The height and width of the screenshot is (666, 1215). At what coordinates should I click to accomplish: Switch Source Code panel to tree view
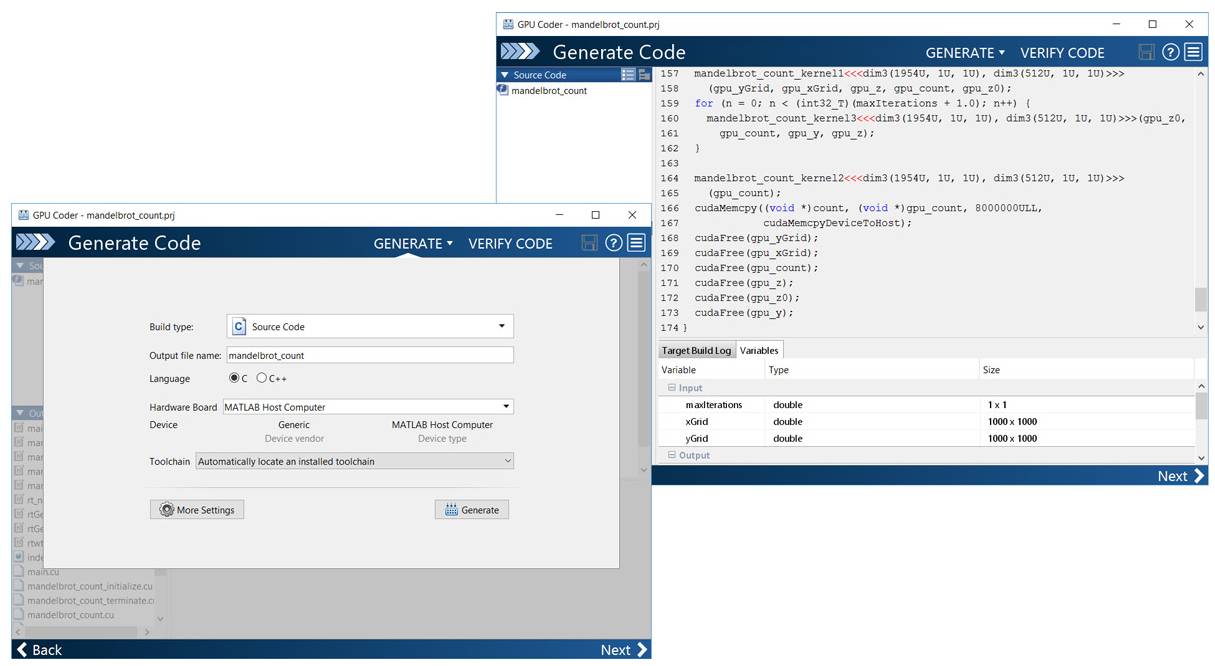click(x=643, y=75)
